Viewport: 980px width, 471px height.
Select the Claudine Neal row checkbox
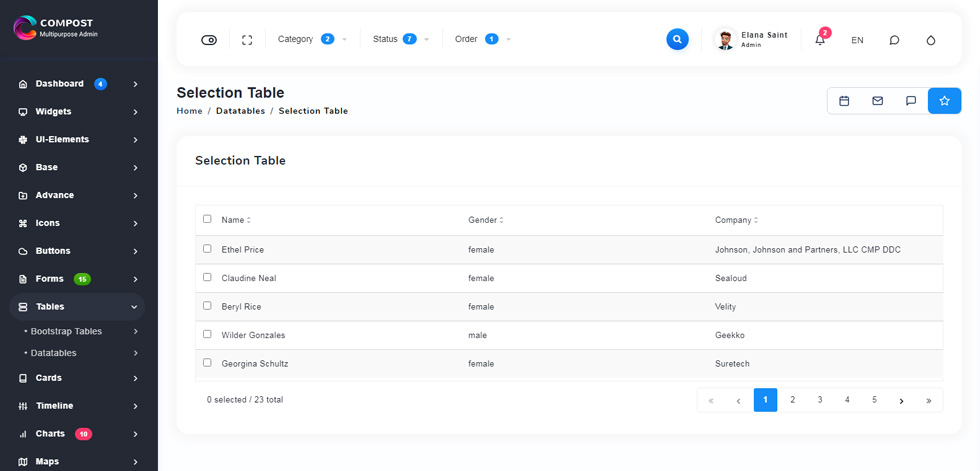click(207, 277)
